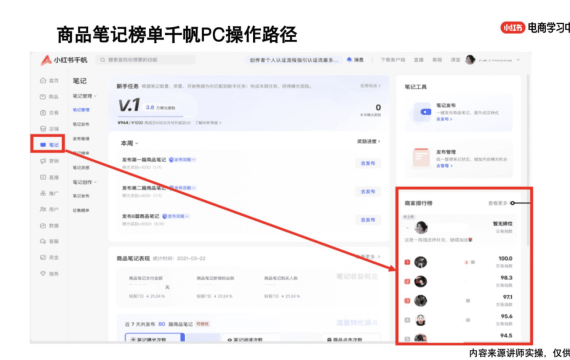Click 直播 in the top header
The width and height of the screenshot is (570, 360).
click(419, 60)
